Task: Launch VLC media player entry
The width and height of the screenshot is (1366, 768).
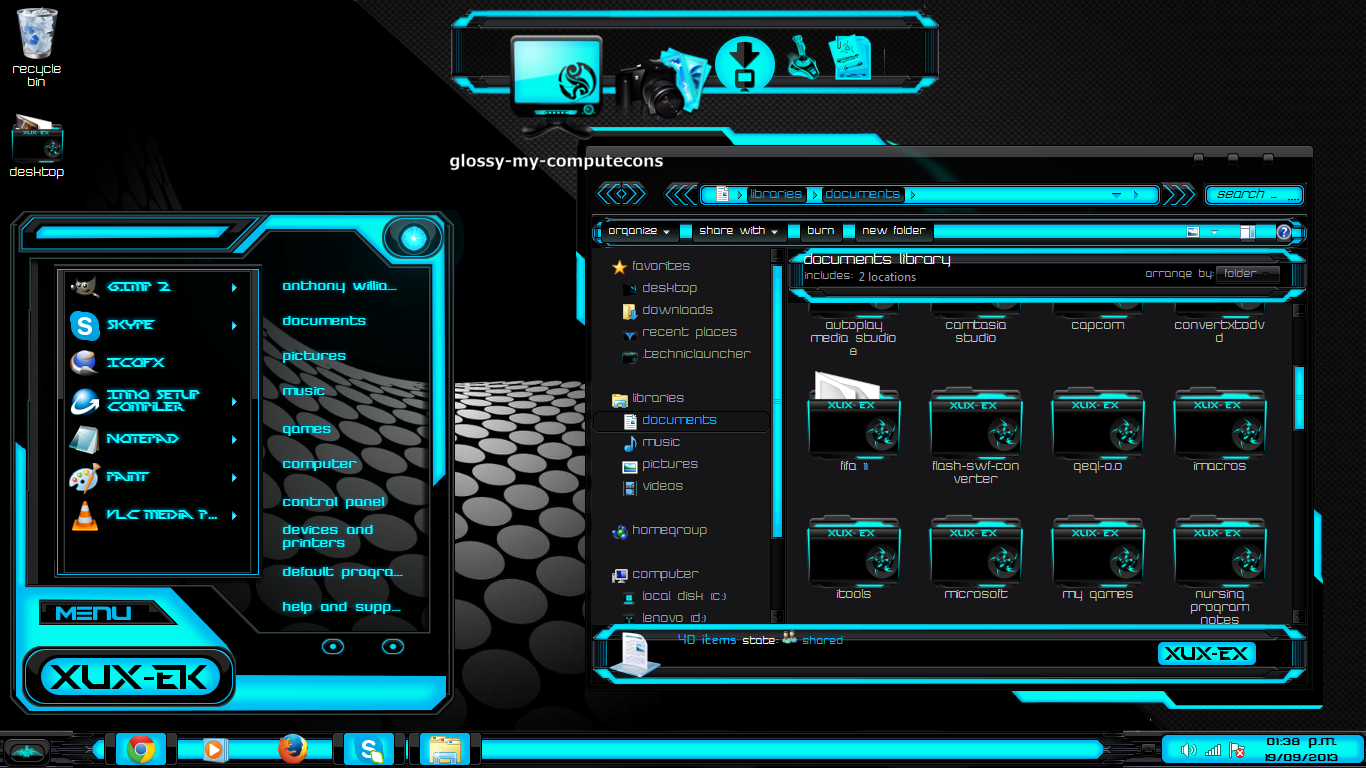Action: click(x=155, y=515)
